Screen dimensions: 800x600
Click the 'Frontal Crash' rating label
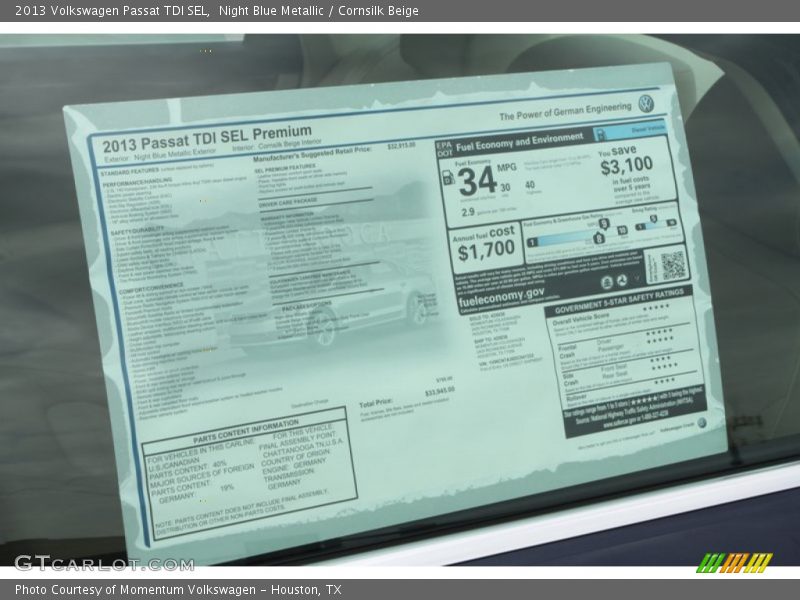point(567,351)
